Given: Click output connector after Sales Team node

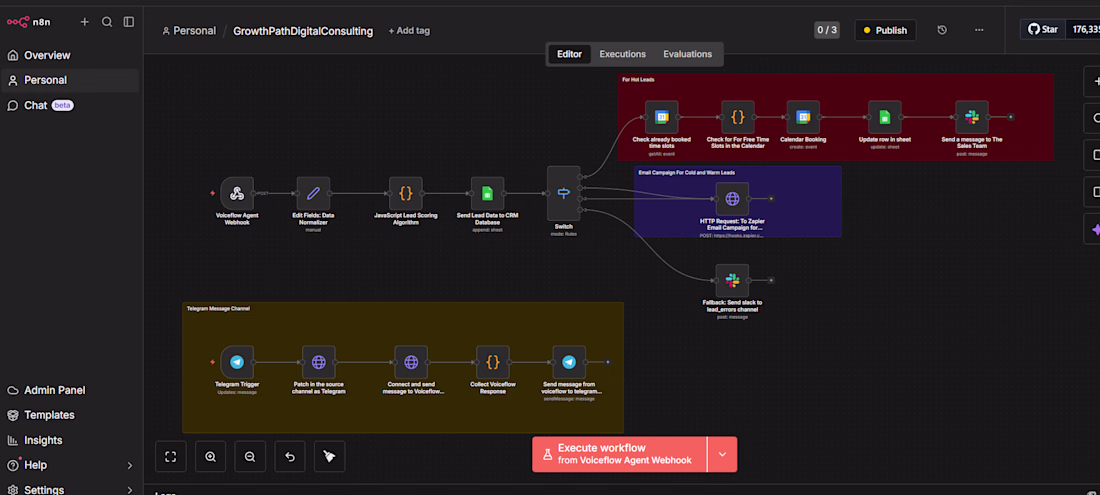Looking at the screenshot, I should point(1010,117).
